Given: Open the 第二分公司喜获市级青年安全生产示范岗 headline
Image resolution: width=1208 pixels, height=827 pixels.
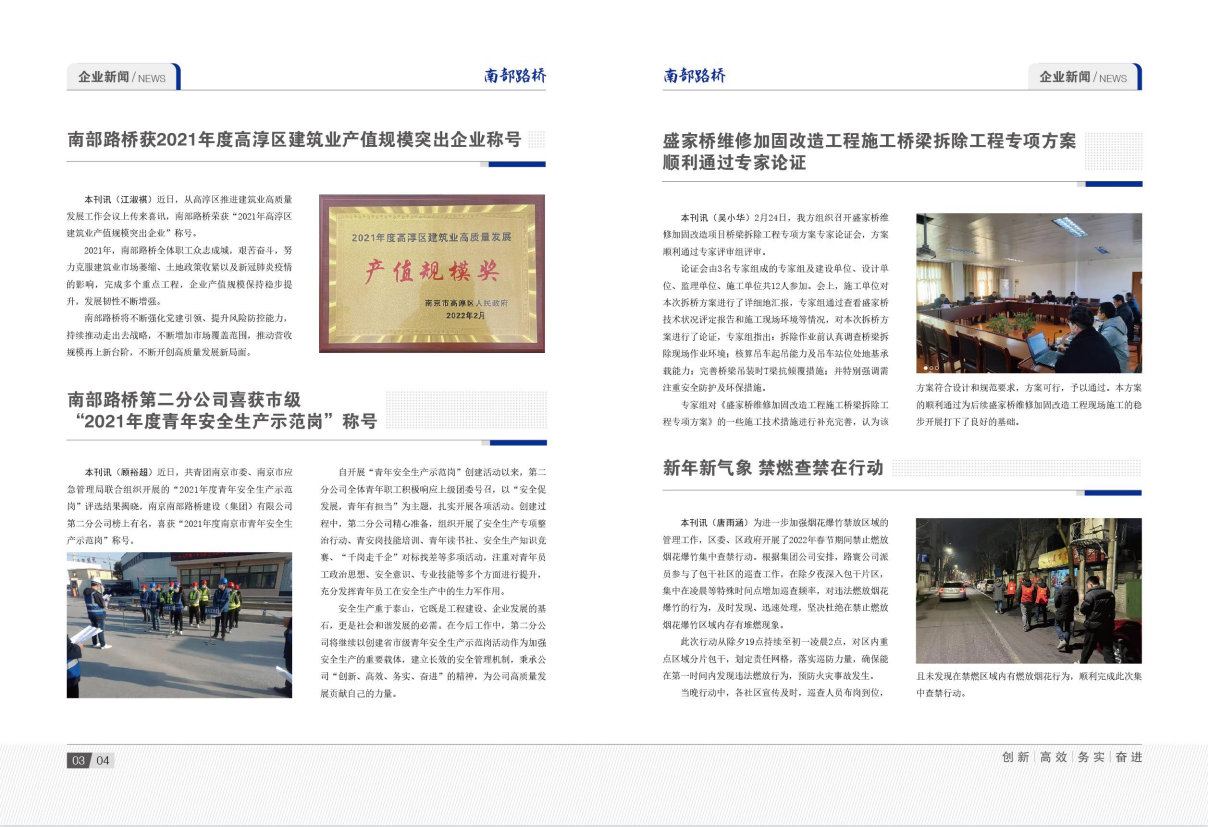Looking at the screenshot, I should [x=222, y=411].
